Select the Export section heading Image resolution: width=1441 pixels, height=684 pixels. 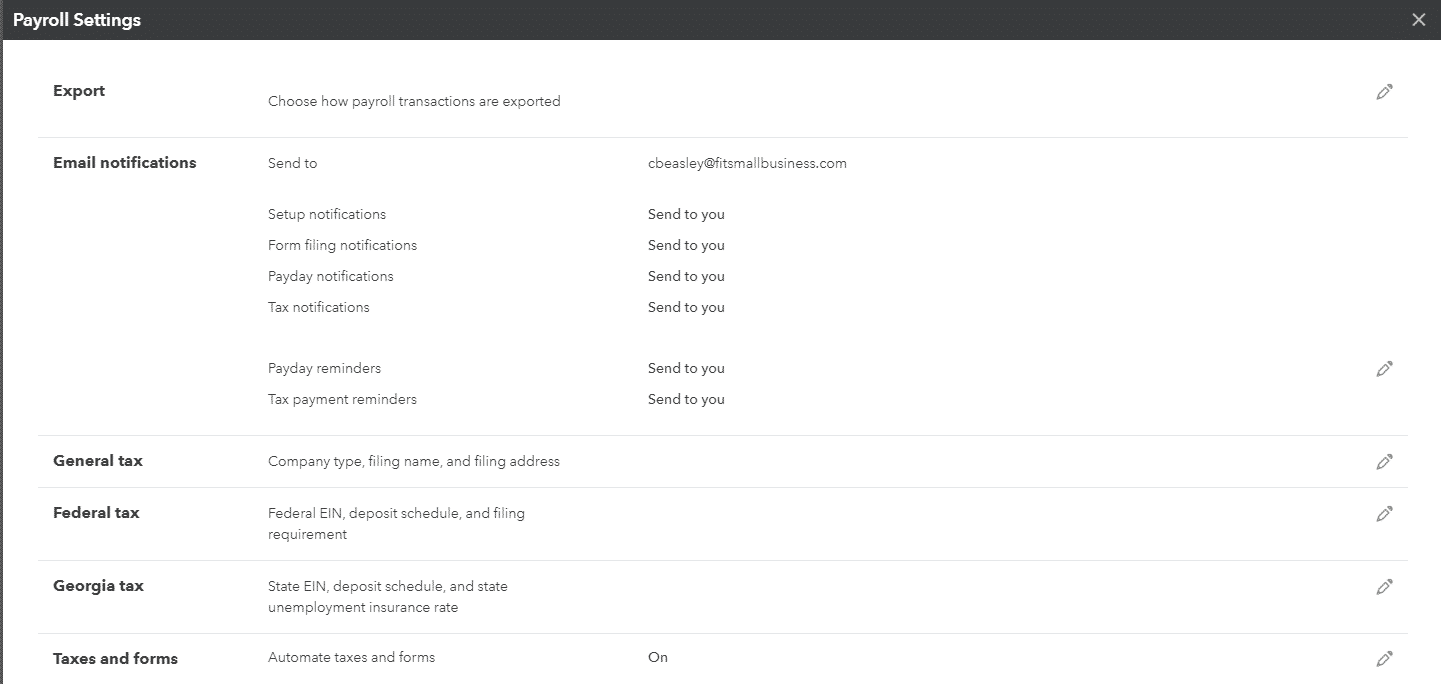(79, 91)
